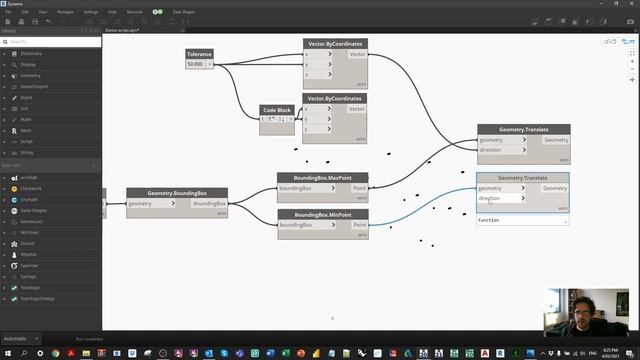Viewport: 640px width, 360px height.
Task: Click the Add-ons plus button
Action: [x=94, y=165]
